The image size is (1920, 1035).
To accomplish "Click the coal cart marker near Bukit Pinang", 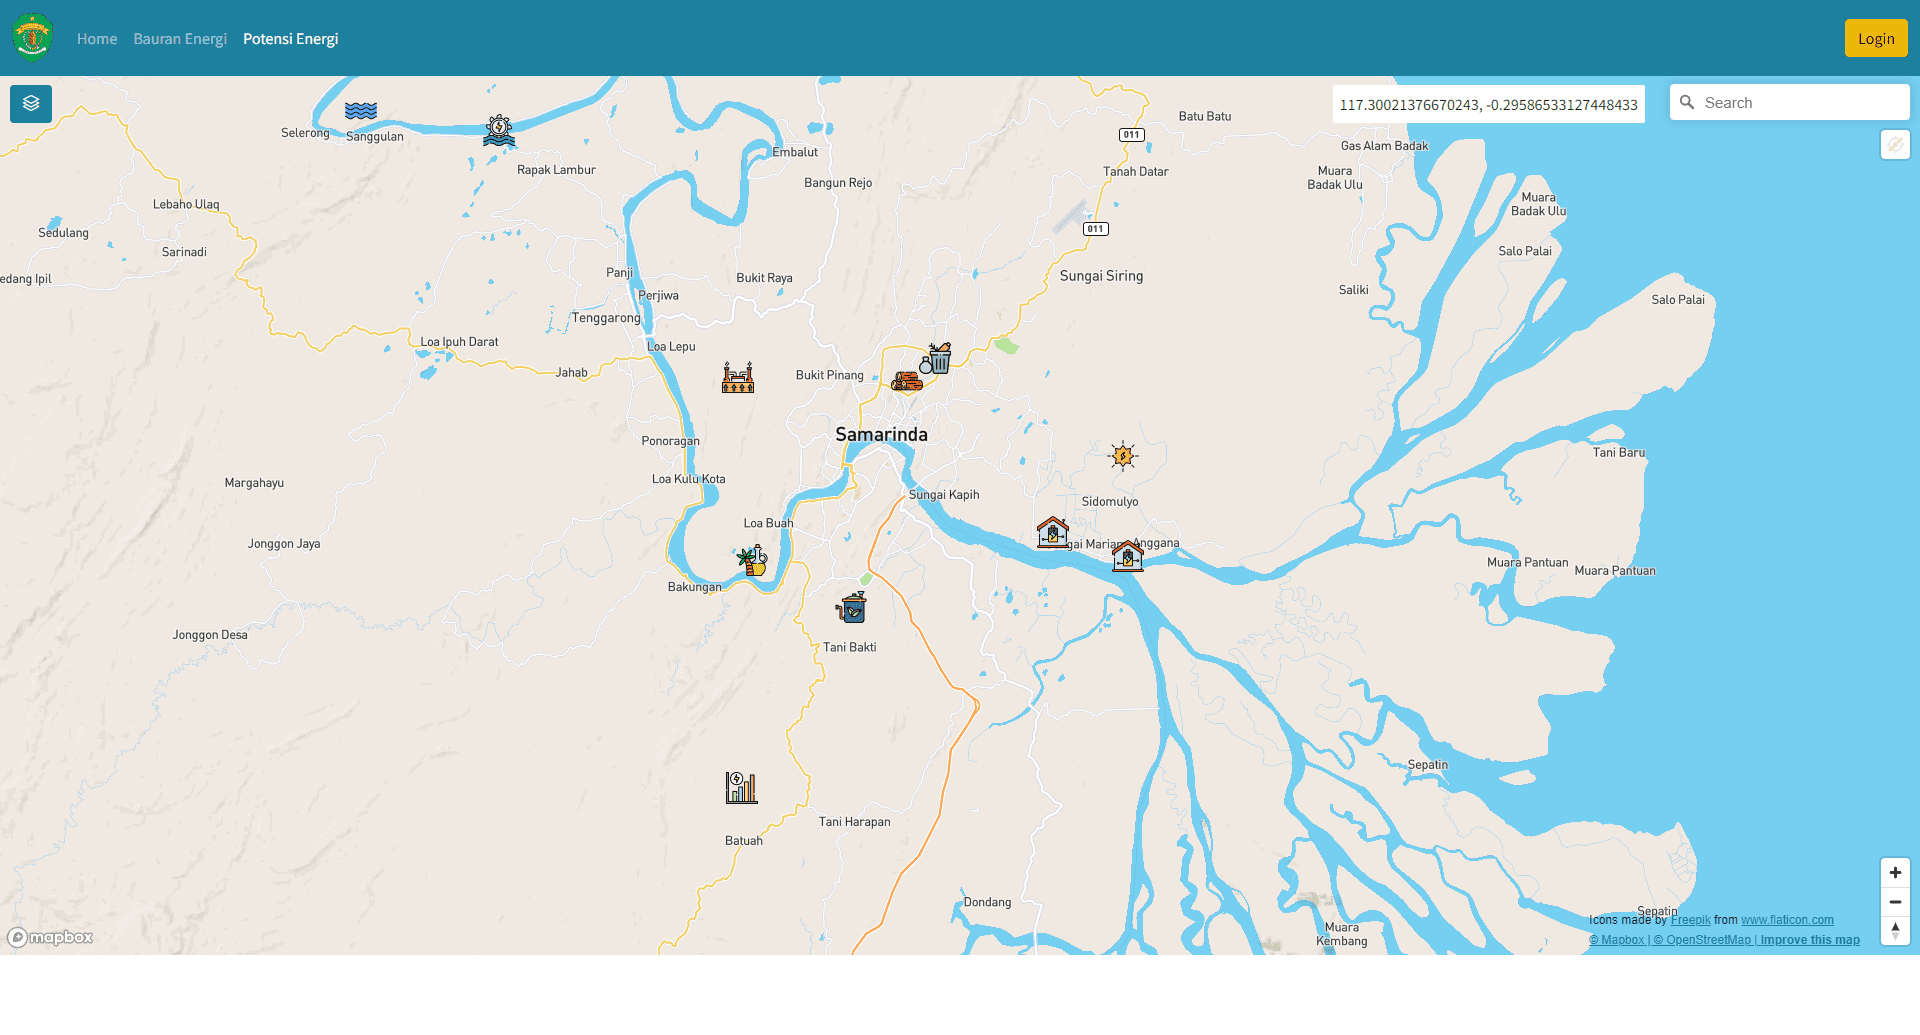I will (907, 381).
